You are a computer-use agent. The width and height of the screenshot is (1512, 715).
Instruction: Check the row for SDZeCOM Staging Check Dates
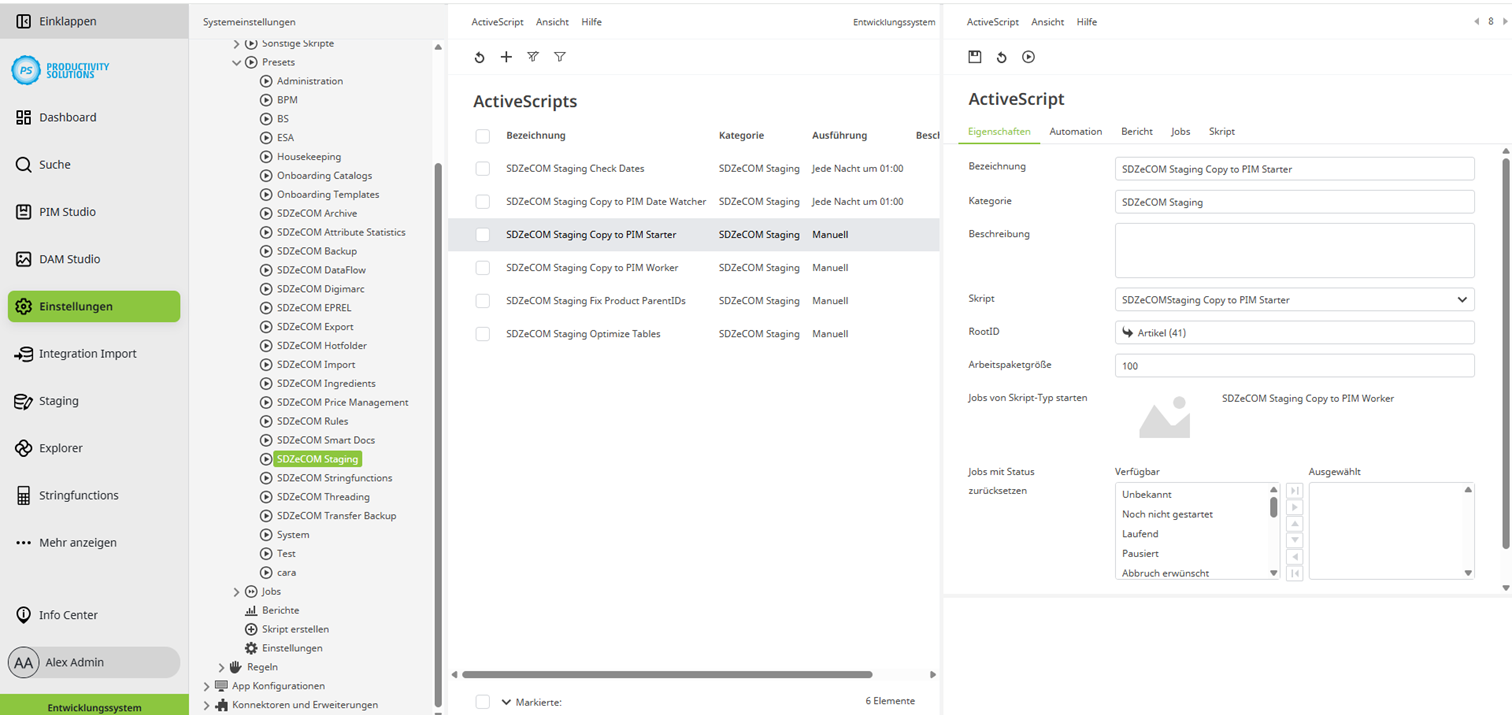tap(483, 168)
